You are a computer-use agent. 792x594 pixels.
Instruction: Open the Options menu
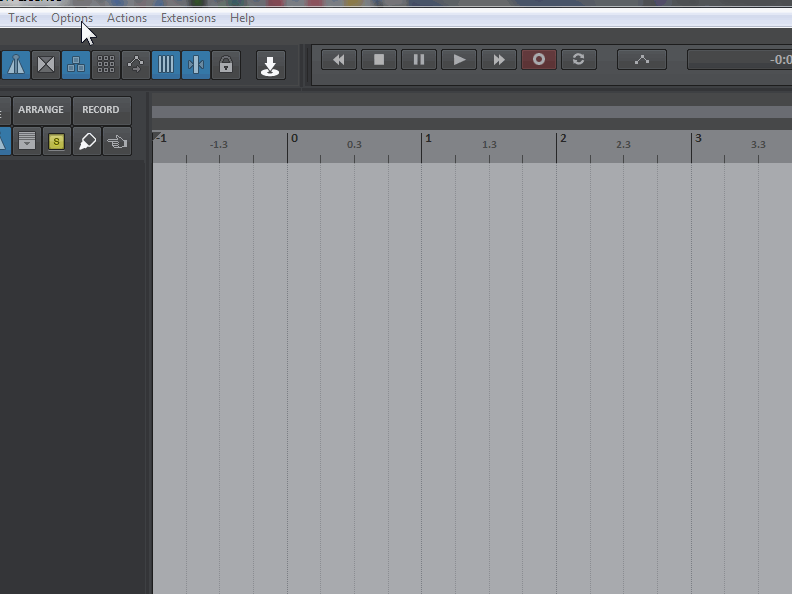[72, 18]
